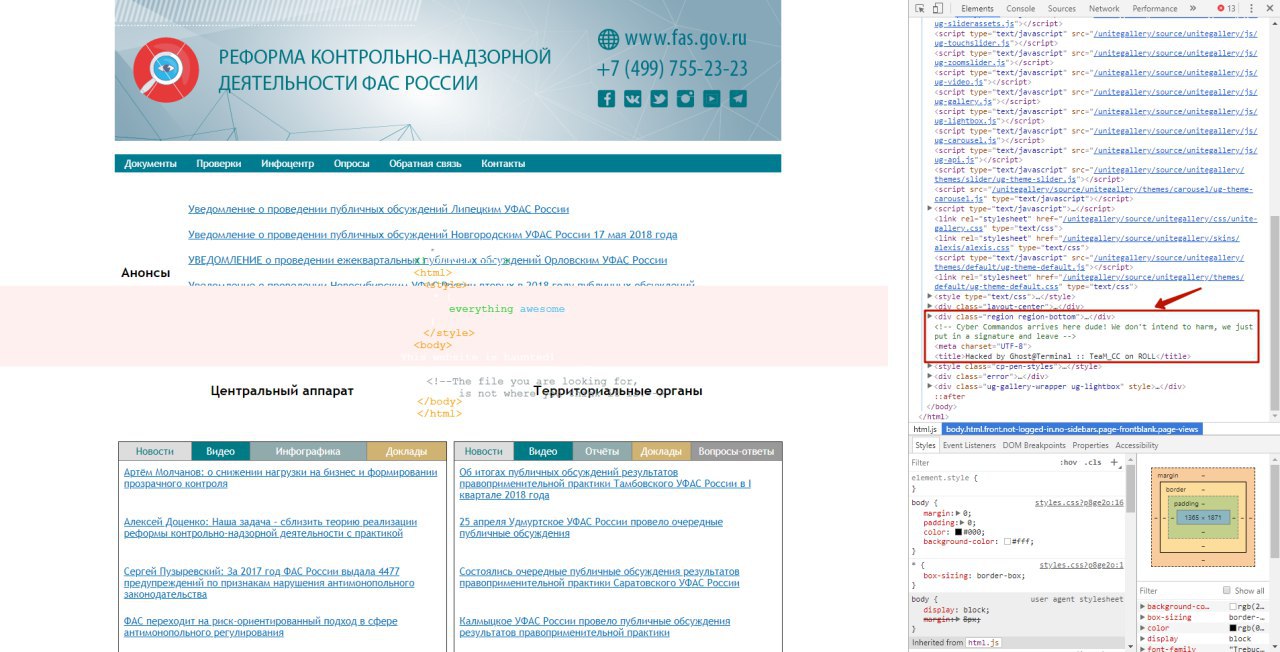
Task: Open the DOM Breakpoints pane tab
Action: click(1036, 445)
